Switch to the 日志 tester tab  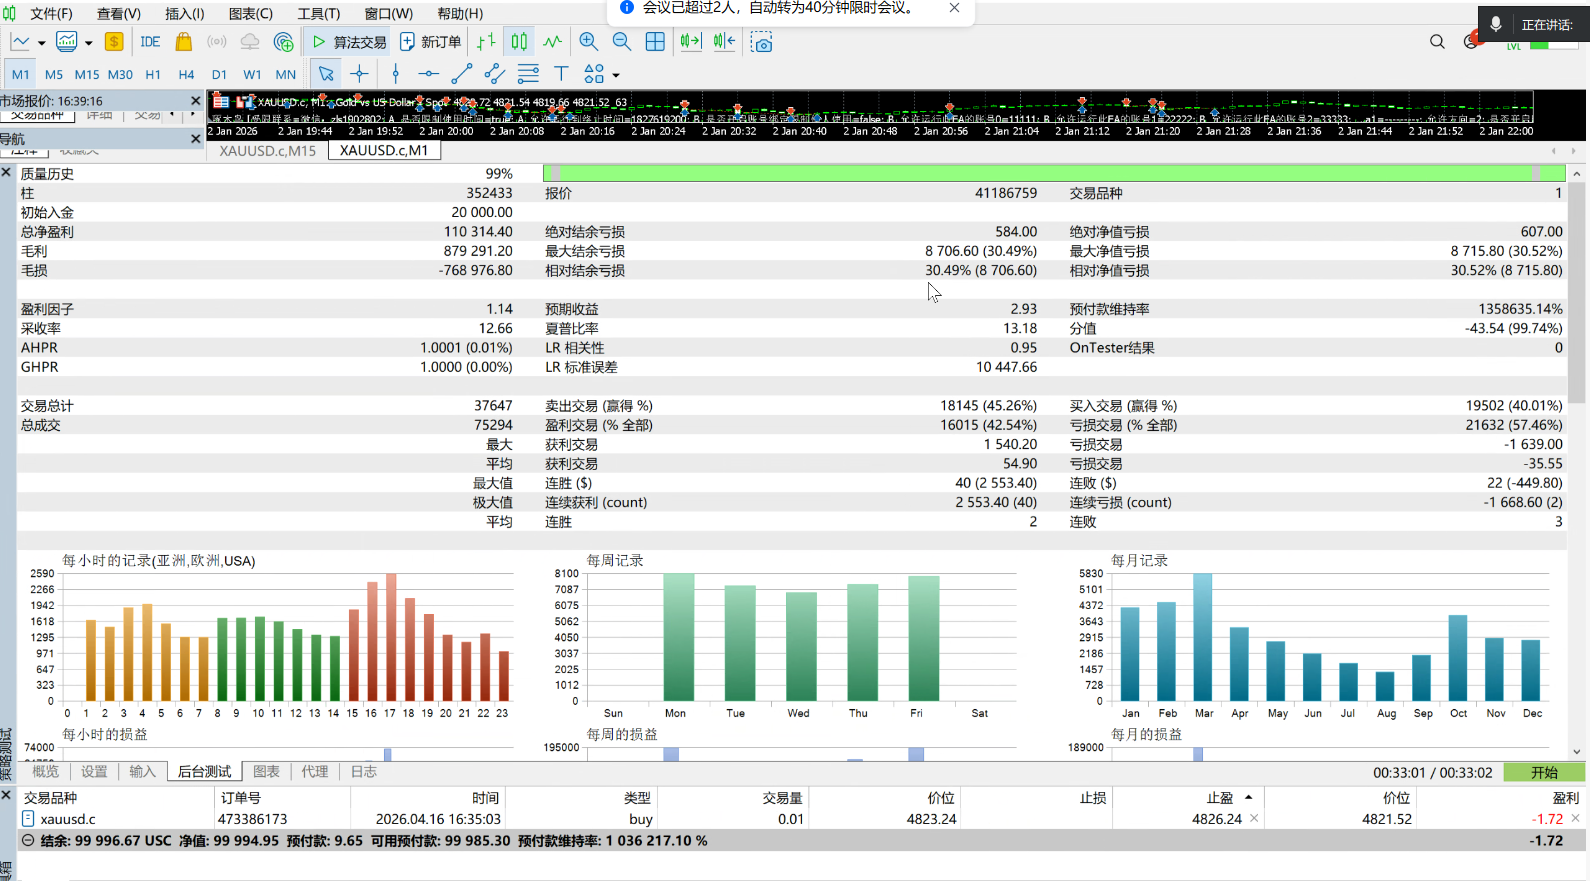pos(364,771)
